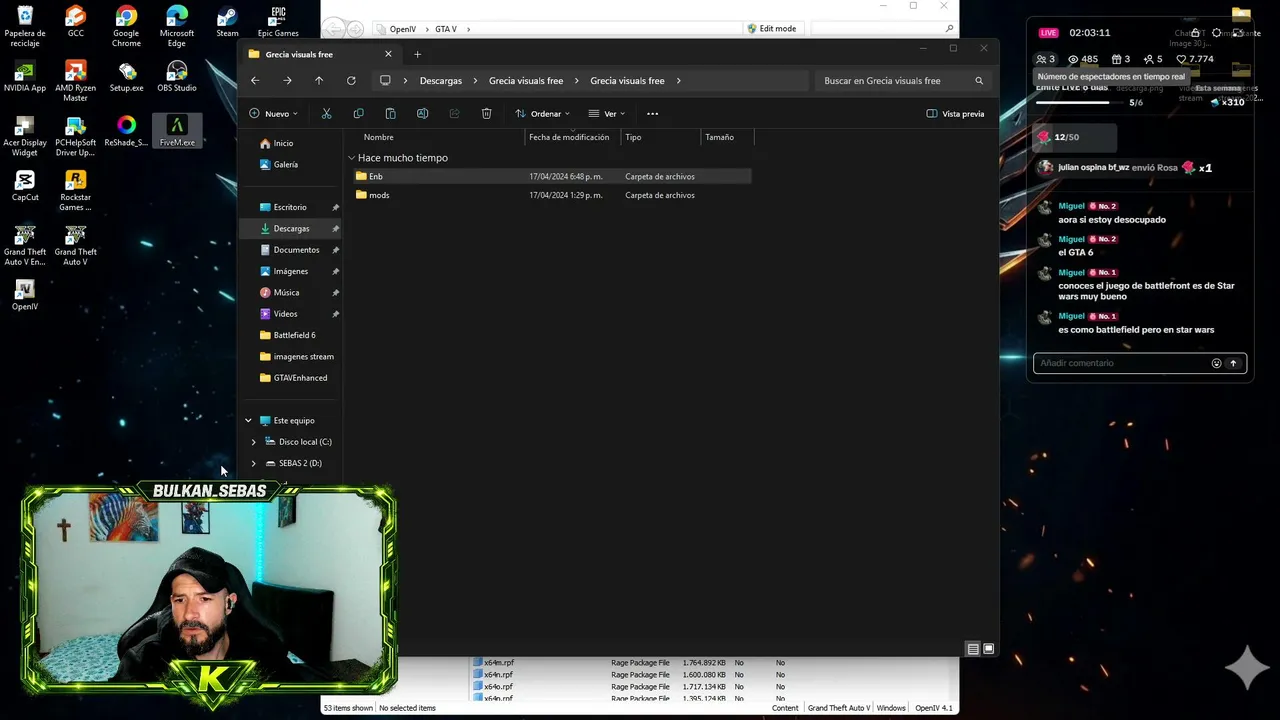Open the Ver view dropdown
Image resolution: width=1280 pixels, height=720 pixels.
tap(606, 114)
